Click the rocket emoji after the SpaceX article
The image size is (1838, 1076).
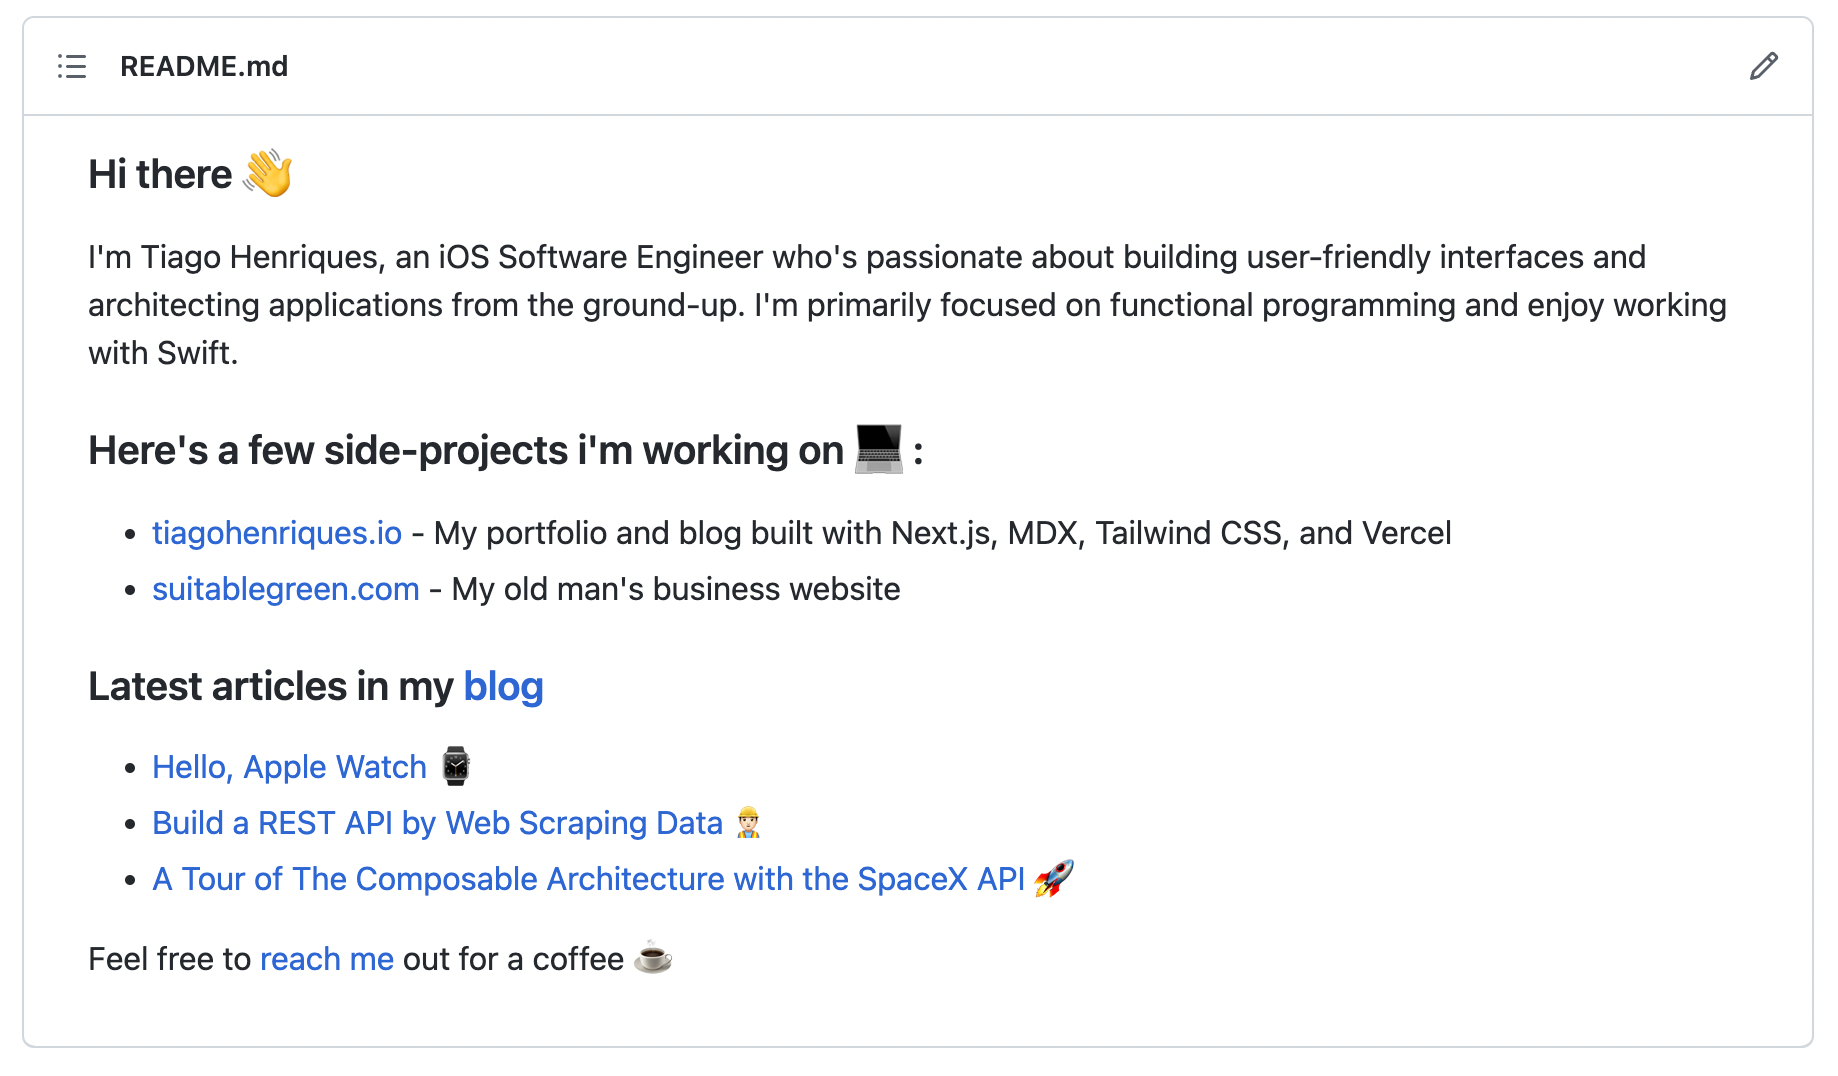click(x=1055, y=878)
